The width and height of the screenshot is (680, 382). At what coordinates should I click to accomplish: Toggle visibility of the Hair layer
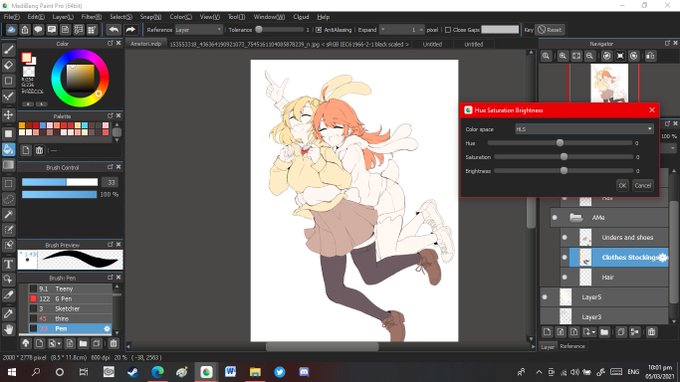pos(564,277)
